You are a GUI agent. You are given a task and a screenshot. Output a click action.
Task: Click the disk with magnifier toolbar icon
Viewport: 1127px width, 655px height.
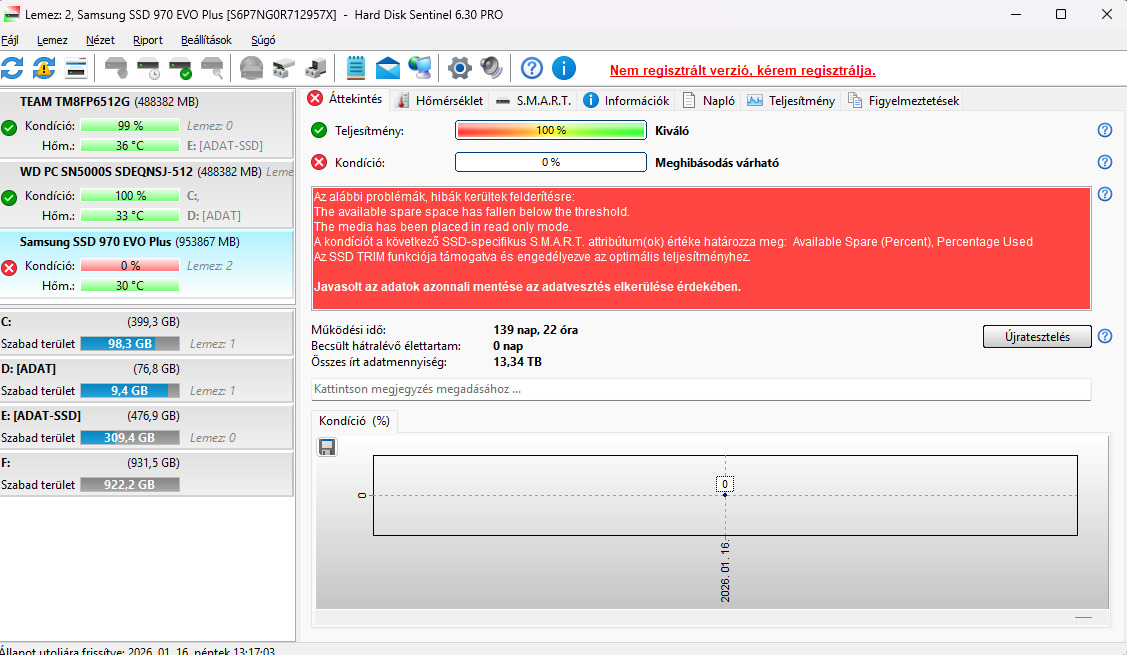pos(212,68)
